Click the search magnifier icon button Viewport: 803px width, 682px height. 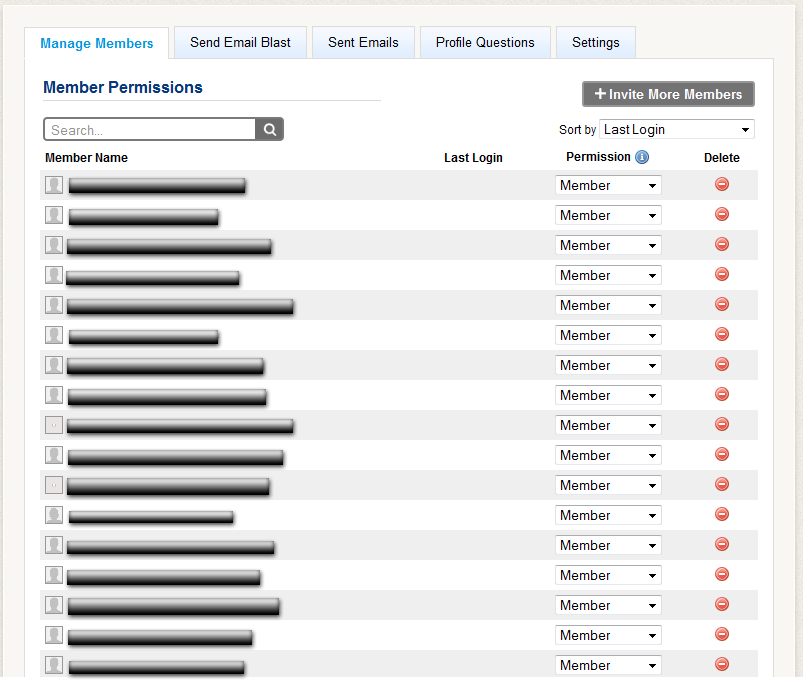(x=270, y=130)
